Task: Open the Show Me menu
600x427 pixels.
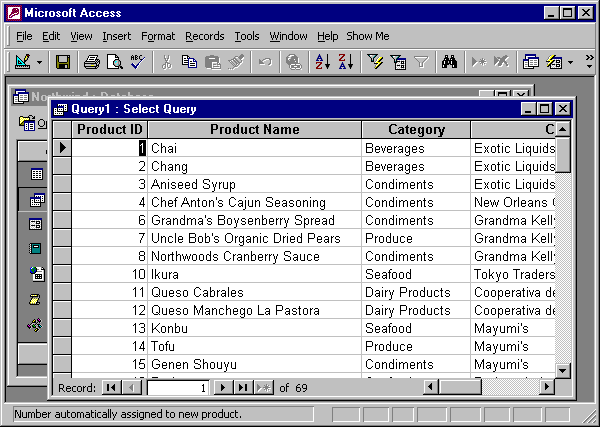Action: tap(368, 36)
